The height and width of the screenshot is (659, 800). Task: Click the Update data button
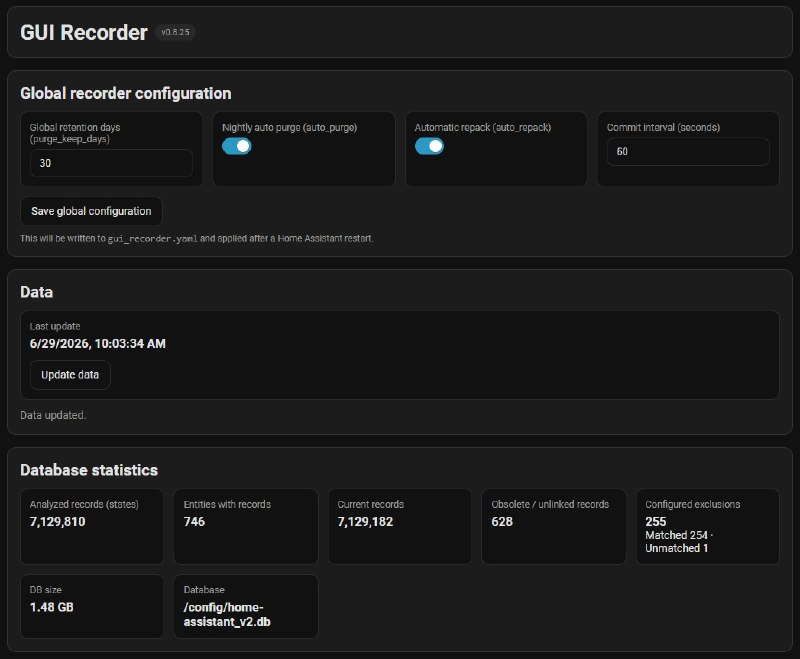(70, 375)
